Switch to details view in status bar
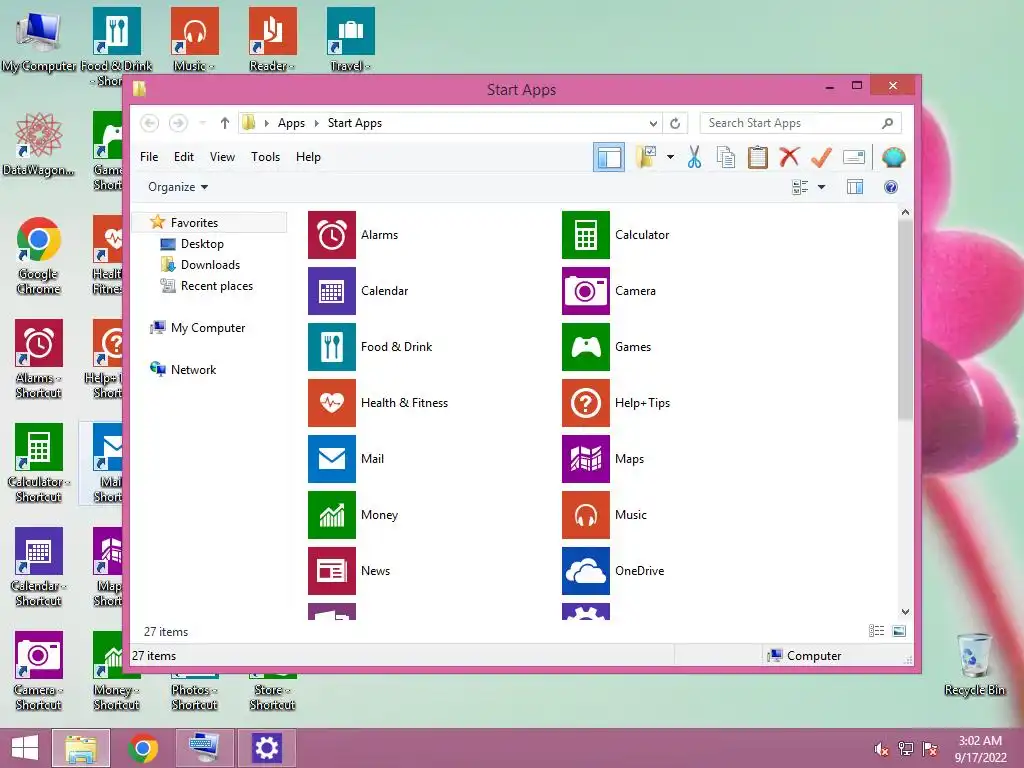1024x768 pixels. click(876, 631)
